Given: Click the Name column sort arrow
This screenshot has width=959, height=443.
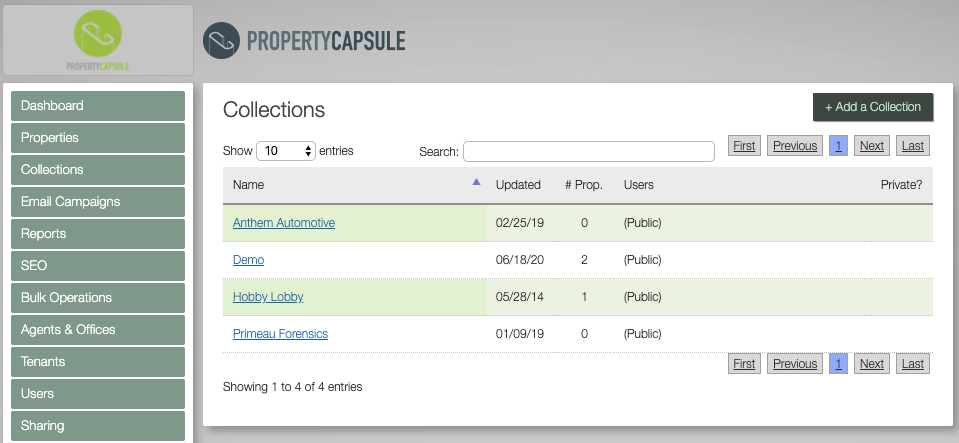Looking at the screenshot, I should [x=476, y=182].
